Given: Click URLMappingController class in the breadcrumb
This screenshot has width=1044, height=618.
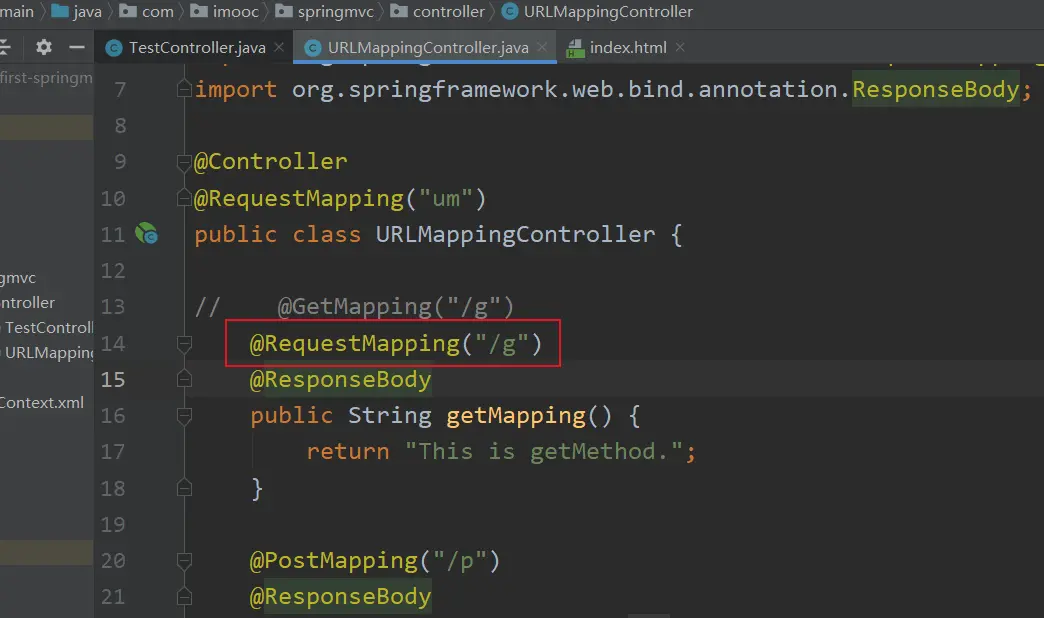Looking at the screenshot, I should [597, 11].
